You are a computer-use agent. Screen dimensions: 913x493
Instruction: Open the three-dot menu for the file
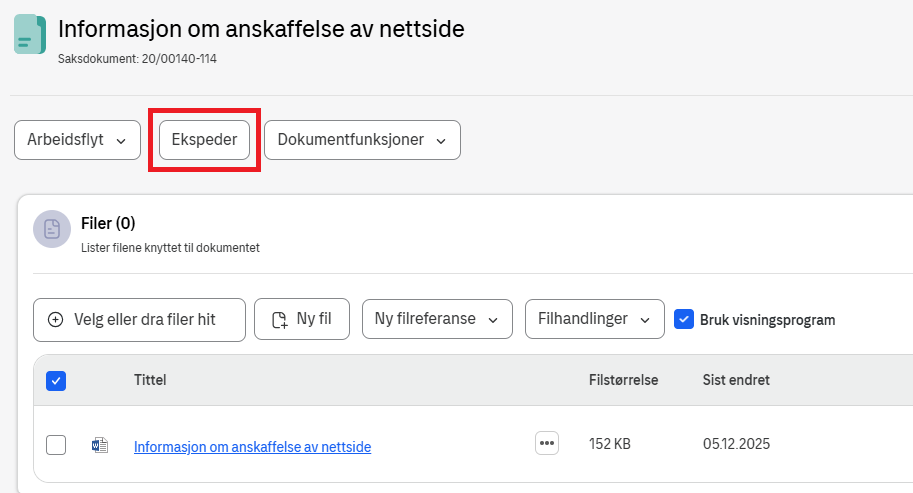pyautogui.click(x=546, y=443)
